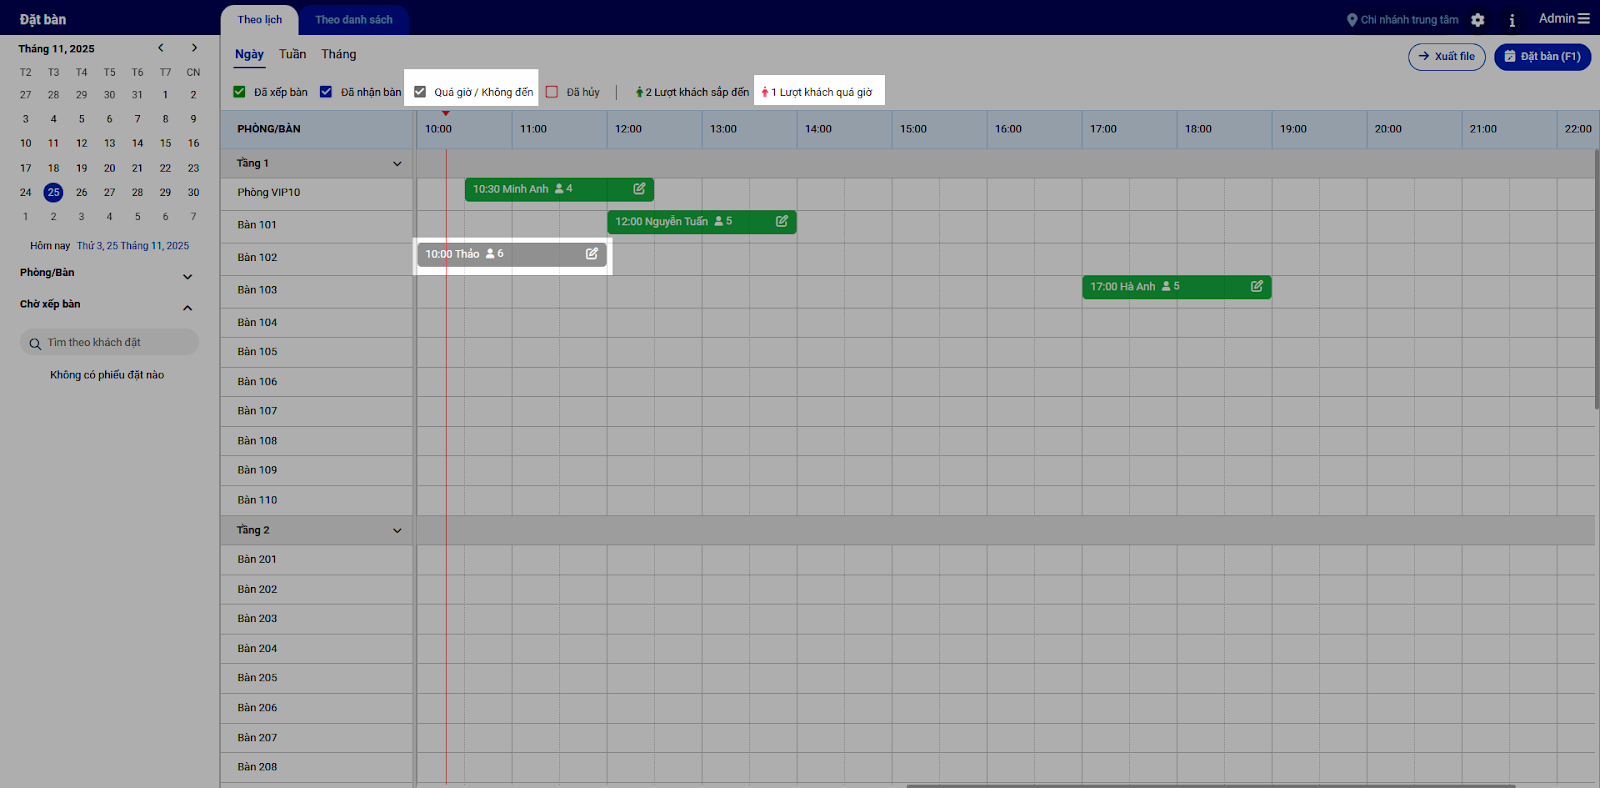This screenshot has height=788, width=1600.
Task: Click the upcoming guests green person icon
Action: coord(639,92)
